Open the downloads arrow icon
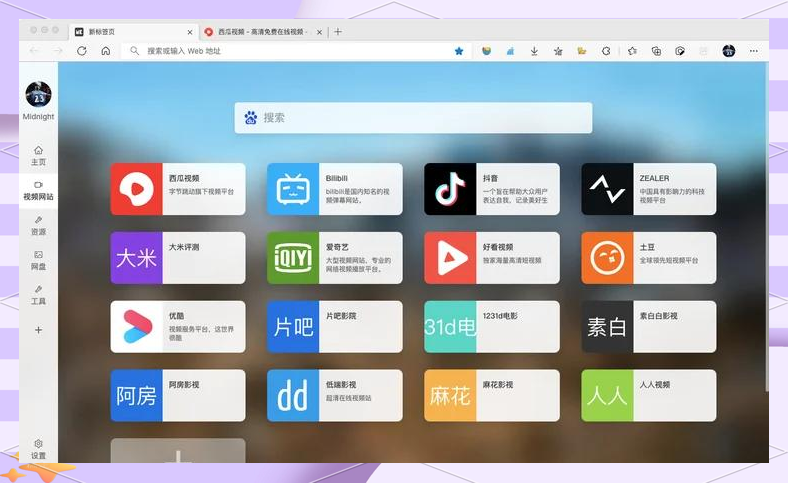 point(534,51)
